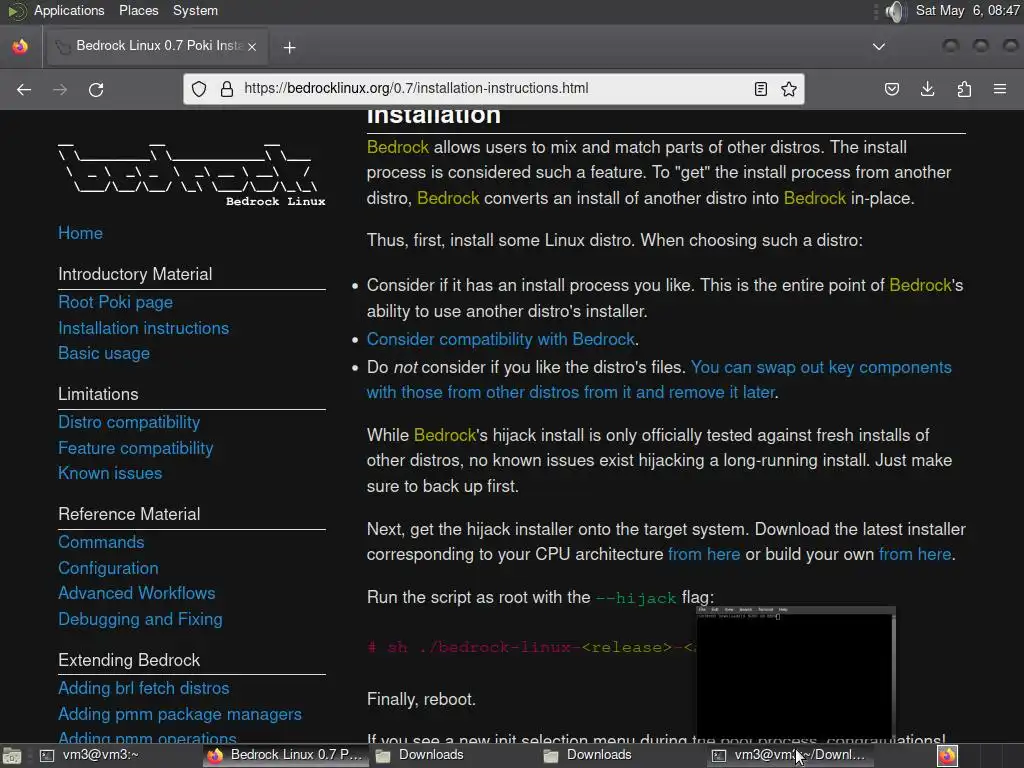This screenshot has width=1024, height=768.
Task: Open the Home sidebar link
Action: tap(80, 233)
